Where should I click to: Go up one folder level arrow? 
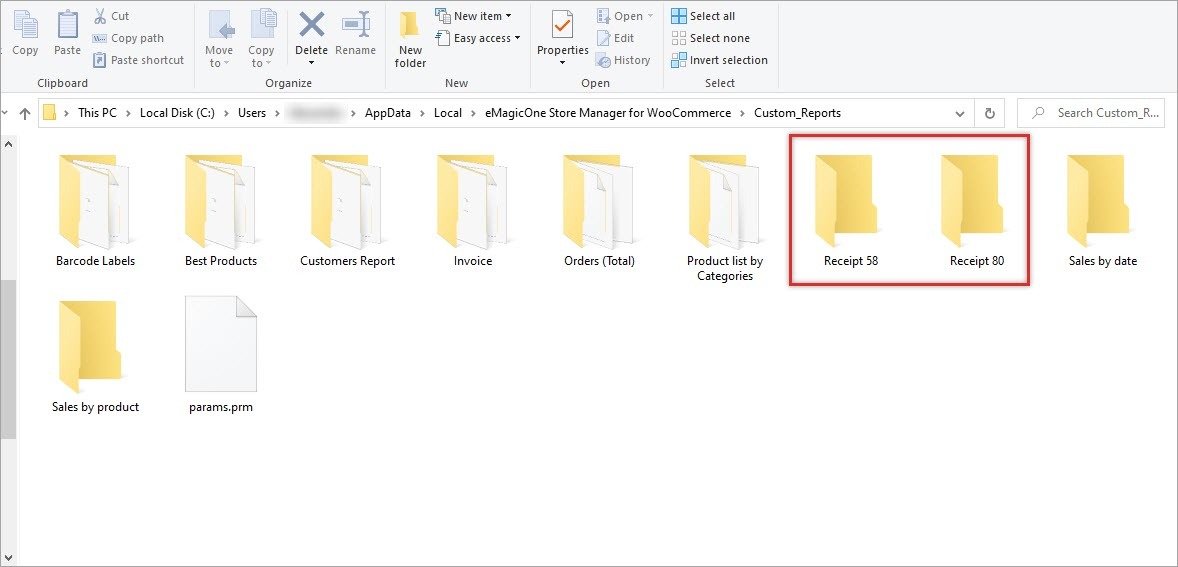(x=23, y=113)
